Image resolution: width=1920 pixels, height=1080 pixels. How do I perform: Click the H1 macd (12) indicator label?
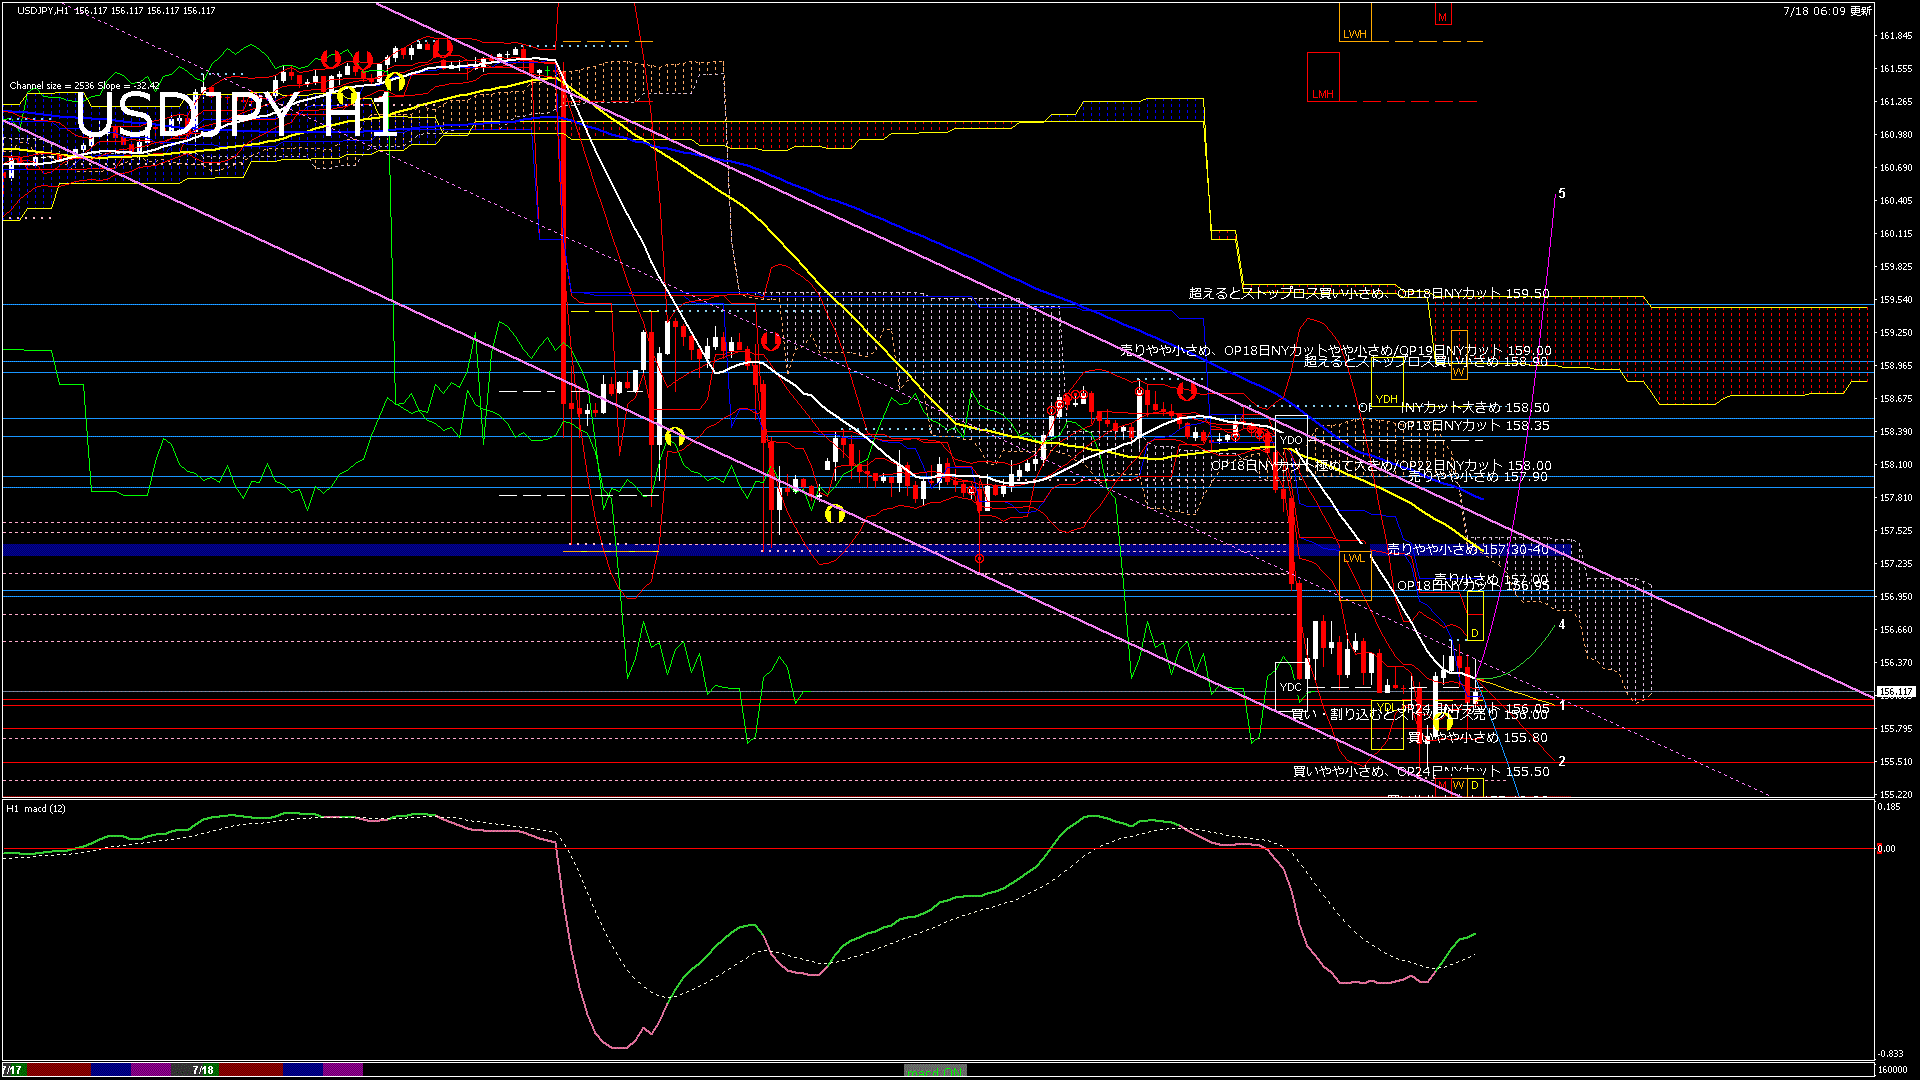pyautogui.click(x=36, y=808)
